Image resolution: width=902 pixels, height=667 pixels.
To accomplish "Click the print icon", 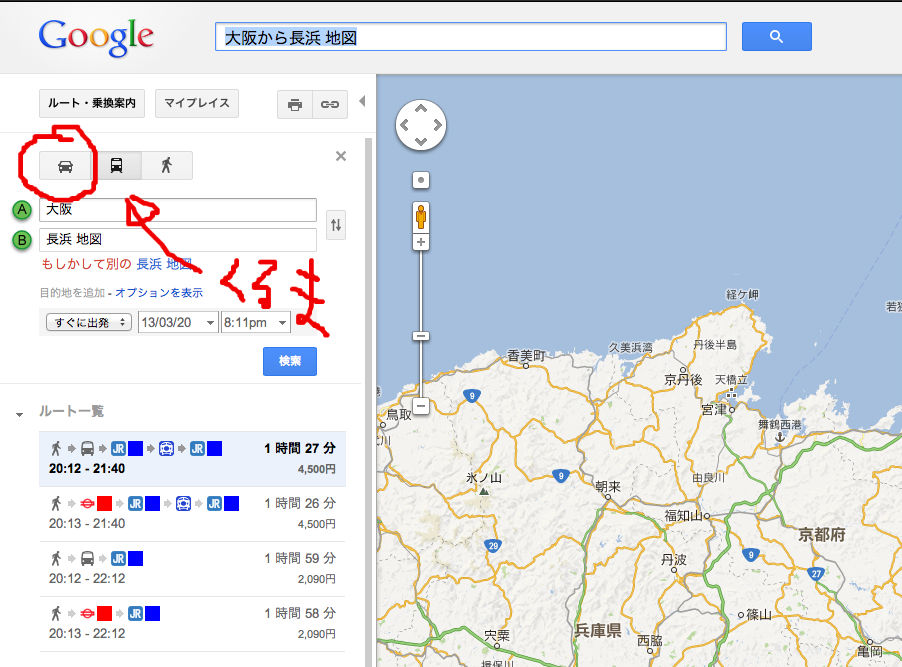I will pyautogui.click(x=295, y=105).
